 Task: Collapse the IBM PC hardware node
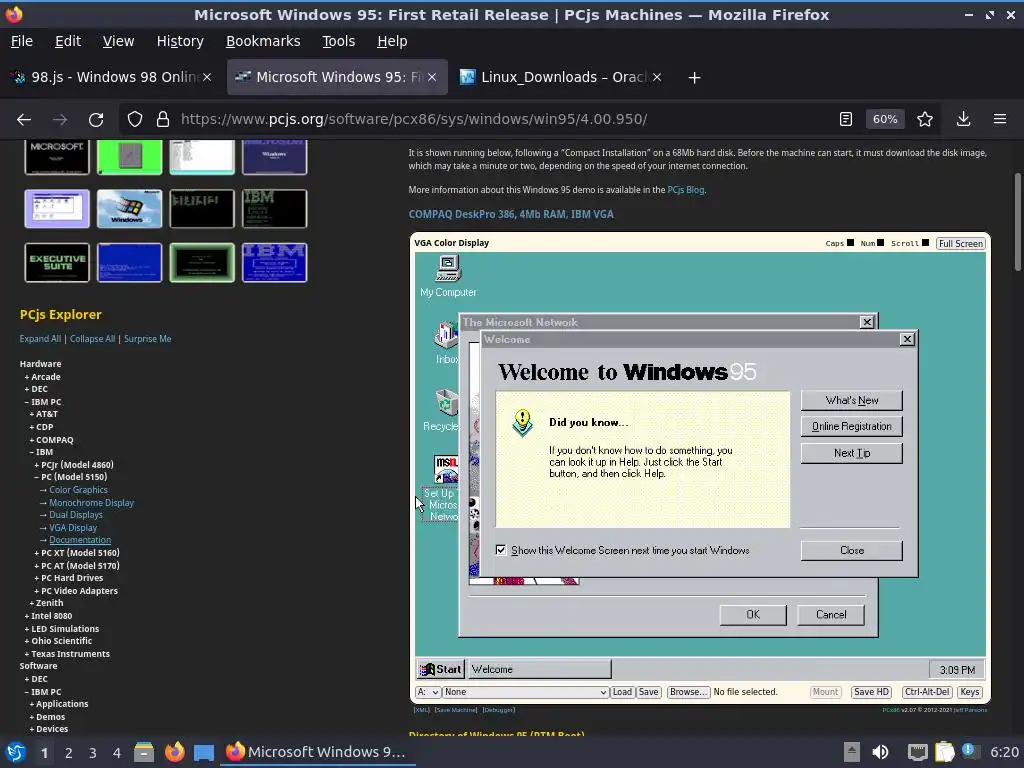[42, 402]
